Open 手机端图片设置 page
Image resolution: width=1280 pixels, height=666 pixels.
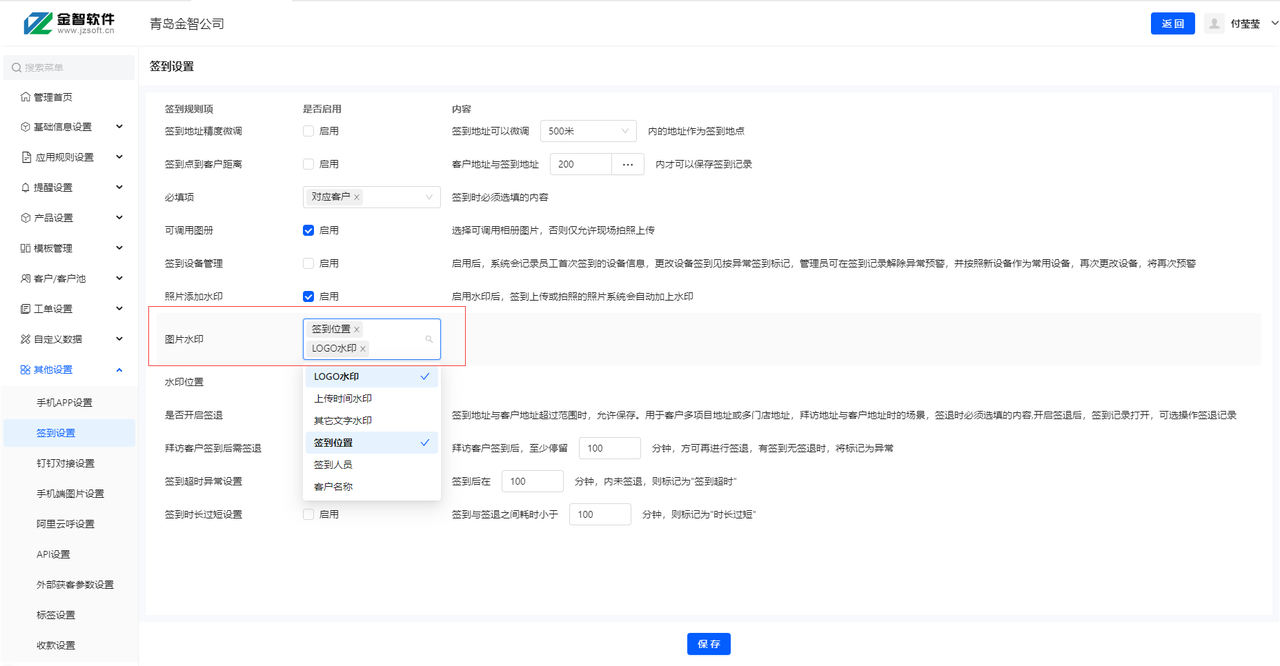pyautogui.click(x=70, y=493)
